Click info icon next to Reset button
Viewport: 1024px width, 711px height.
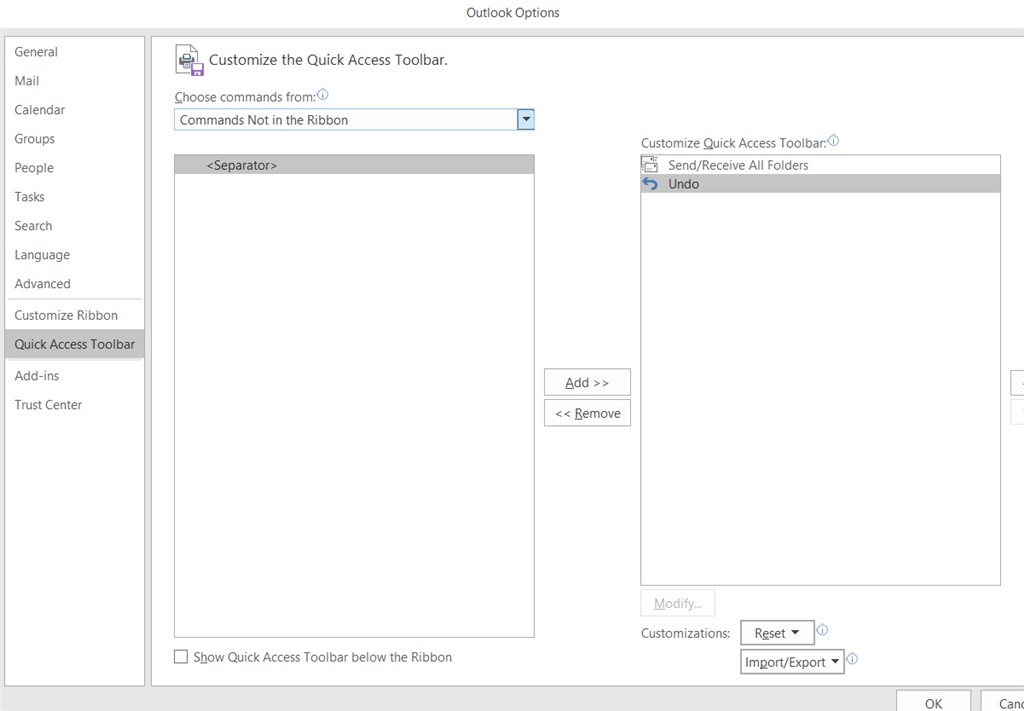coord(823,630)
